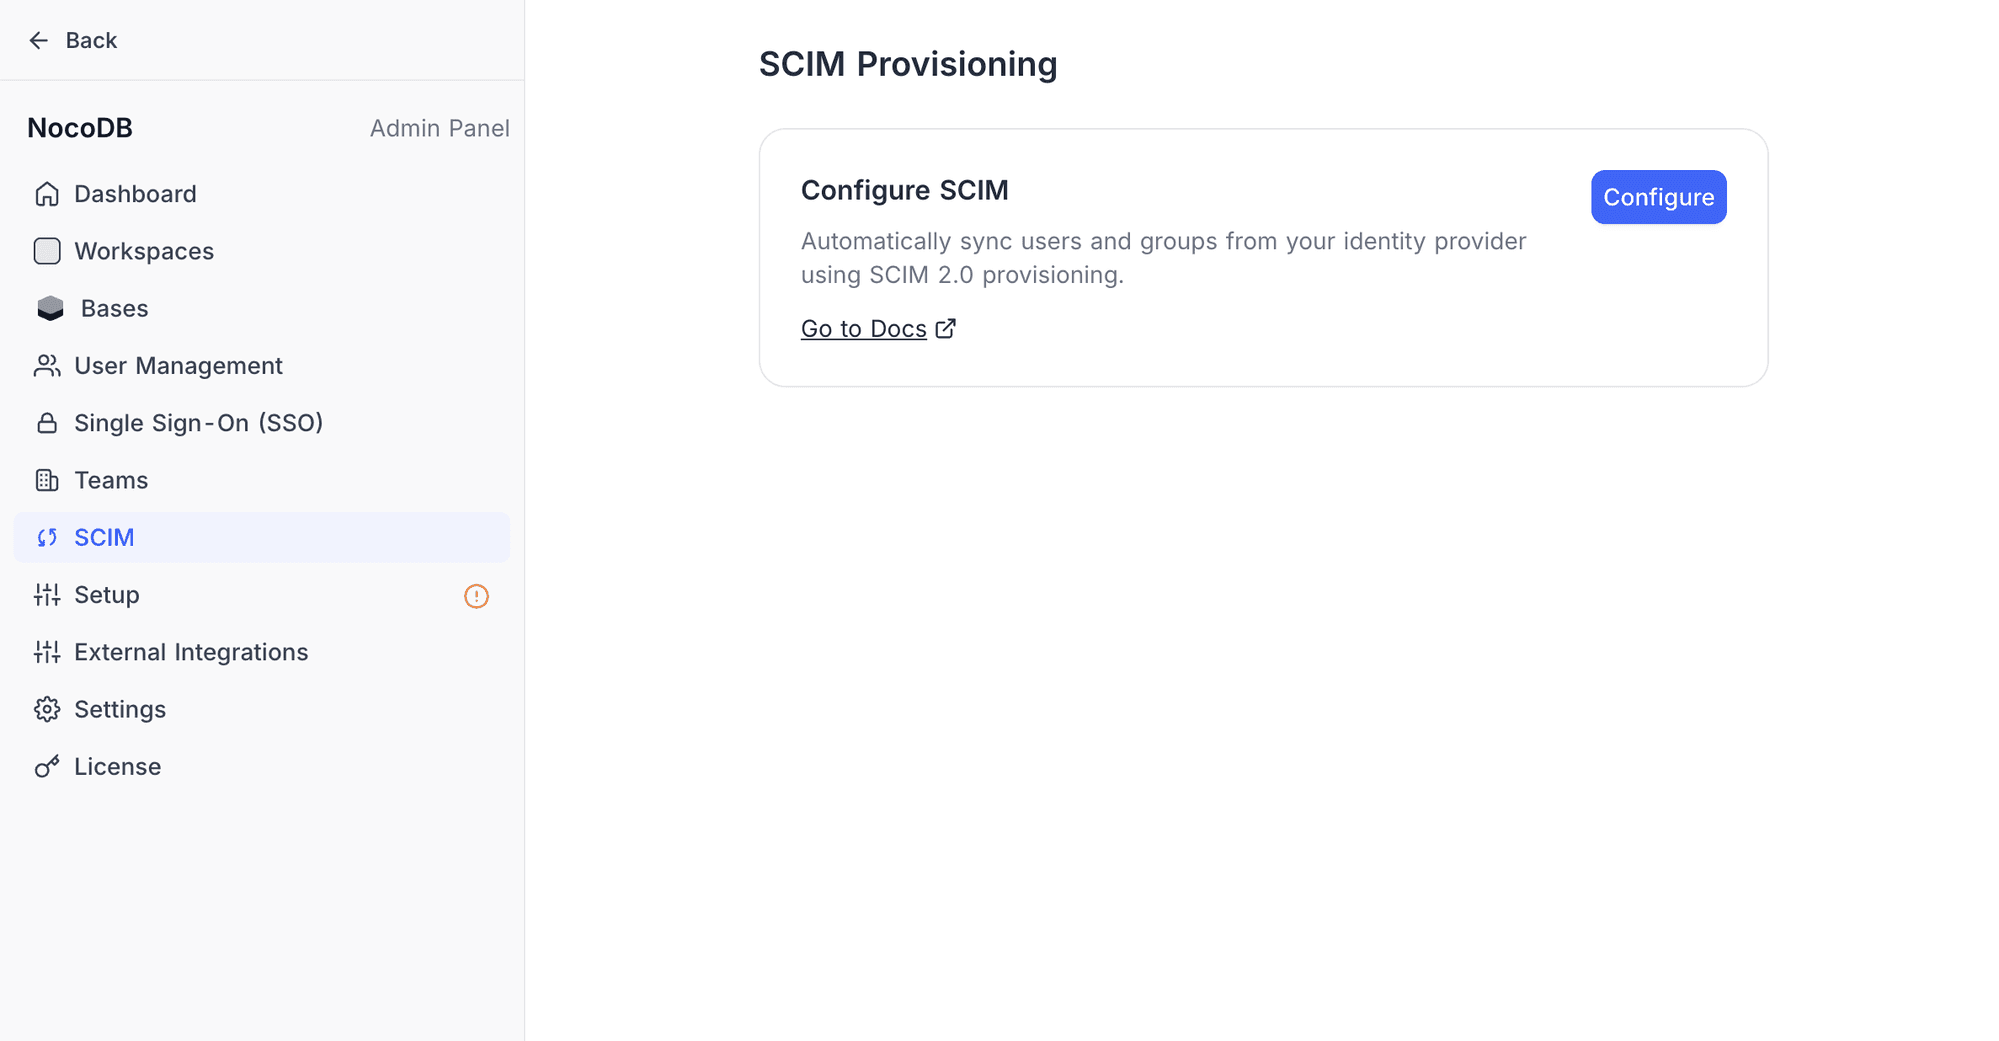
Task: Select the Dashboard home icon
Action: (46, 193)
